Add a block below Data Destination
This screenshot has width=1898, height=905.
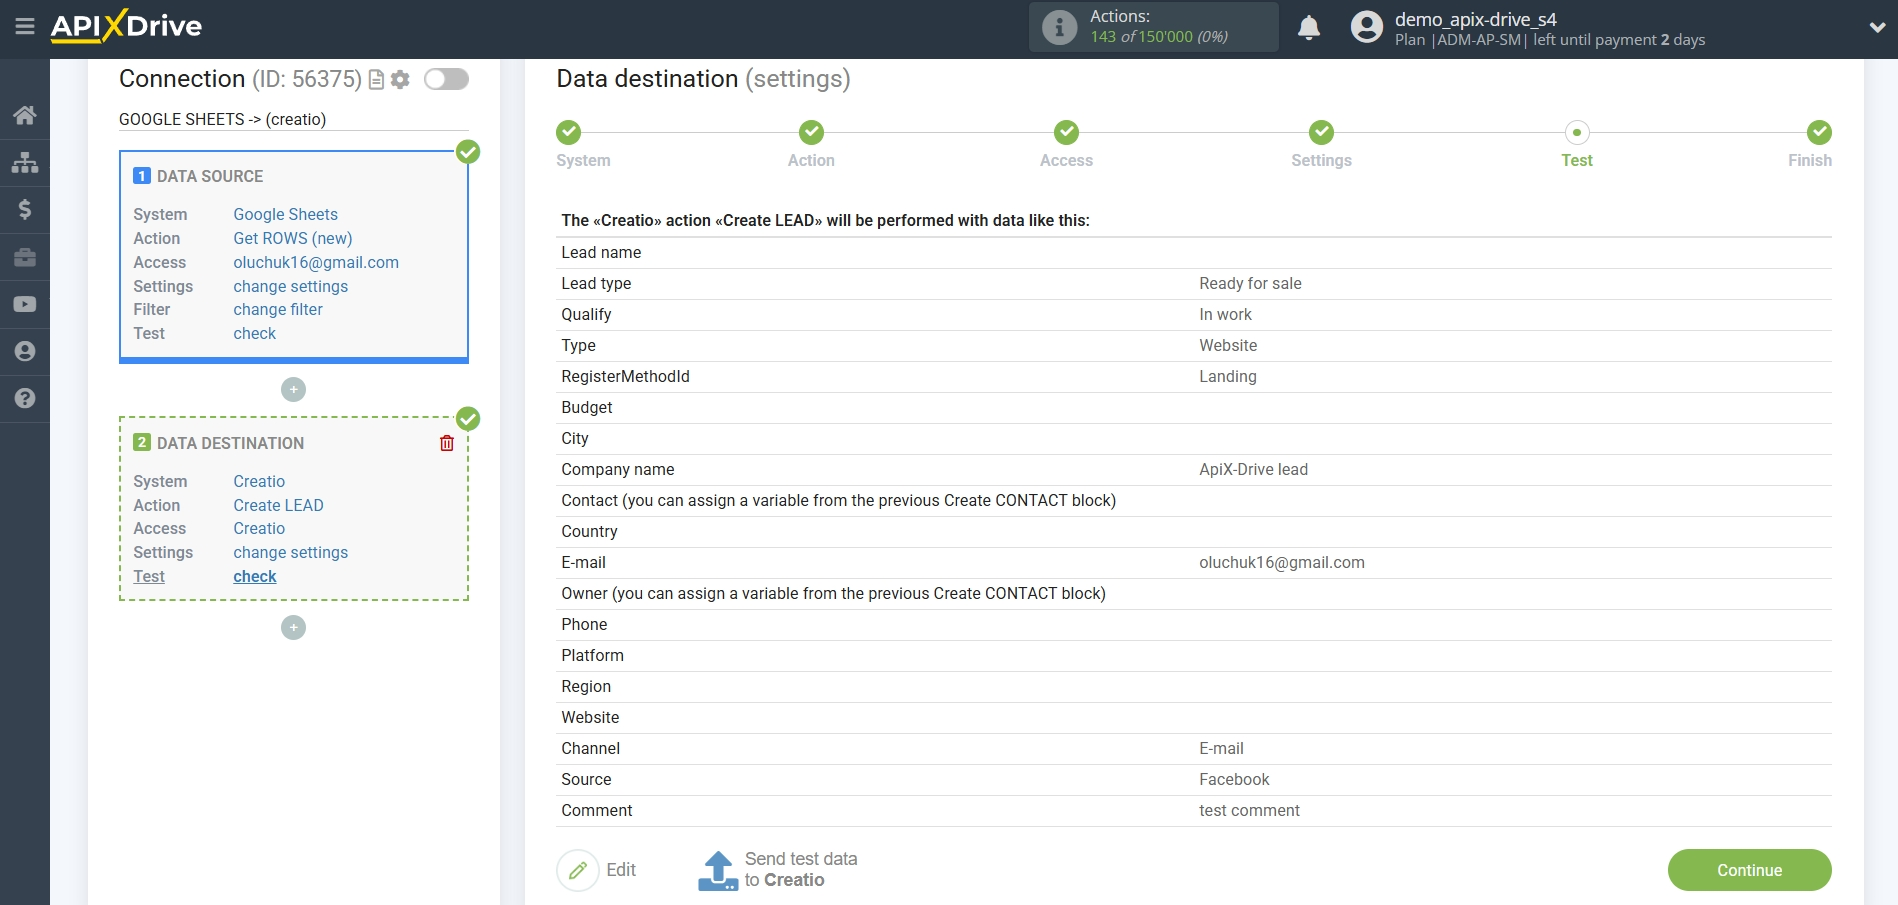(293, 627)
